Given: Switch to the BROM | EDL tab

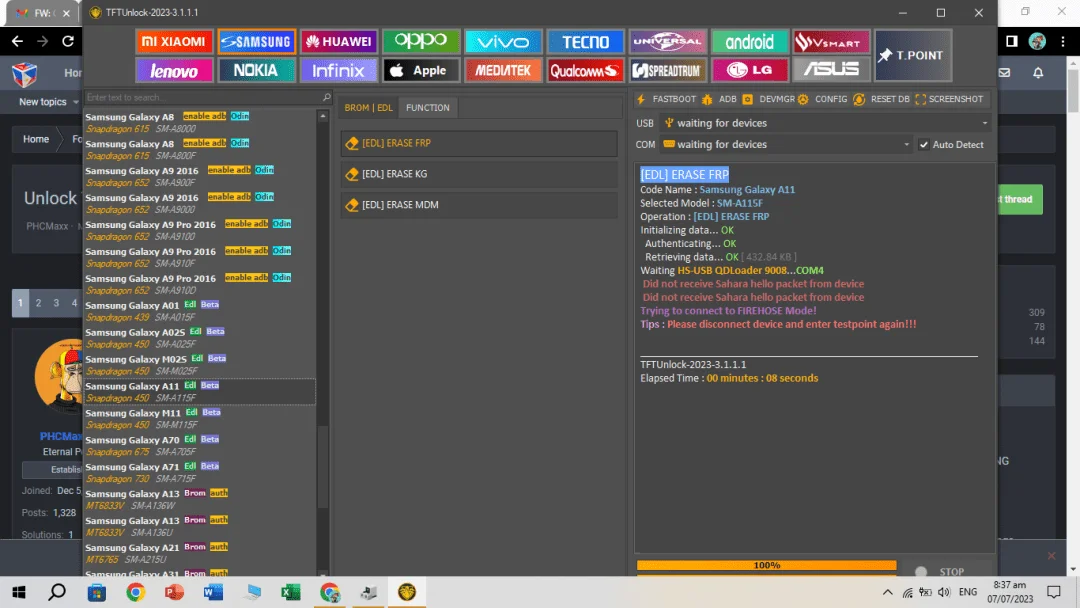Looking at the screenshot, I should pos(368,107).
